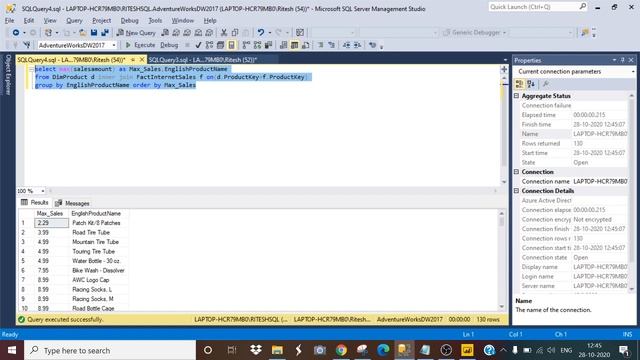Open the Query Options icon

[x=220, y=45]
